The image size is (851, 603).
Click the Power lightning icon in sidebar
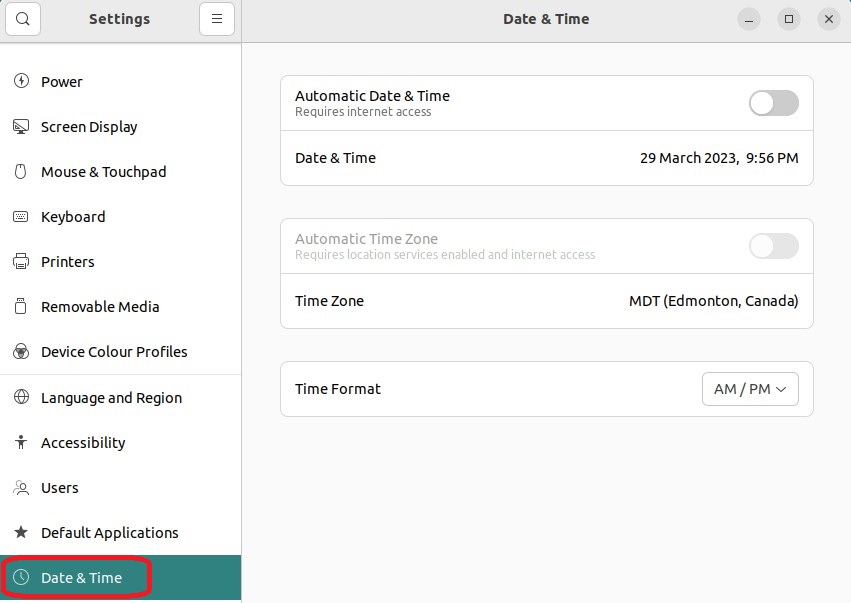[21, 81]
